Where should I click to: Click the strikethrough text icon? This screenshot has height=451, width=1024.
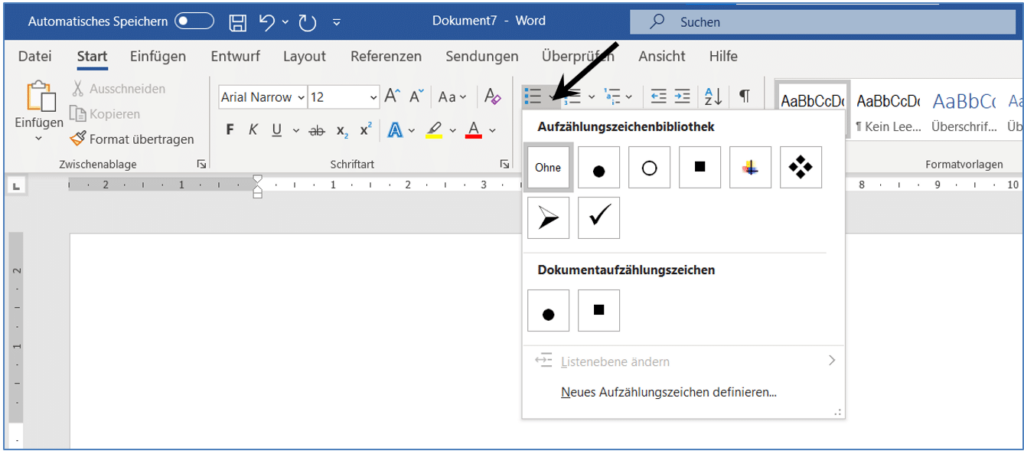coord(317,130)
